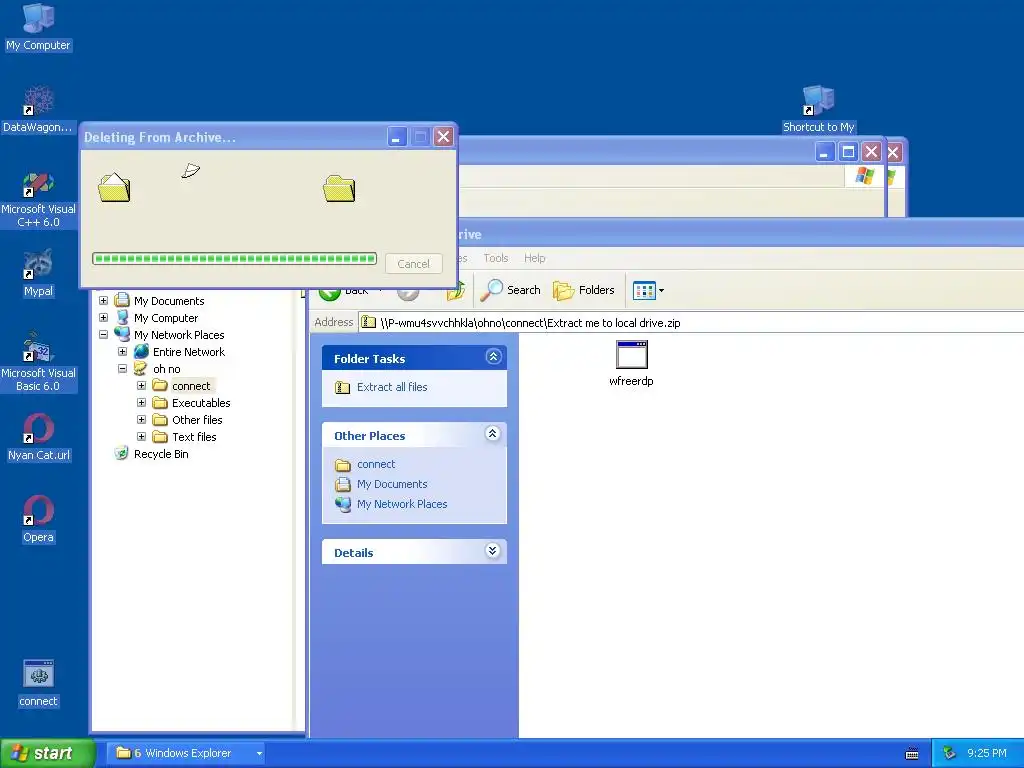
Task: Click the Start button
Action: 48,753
